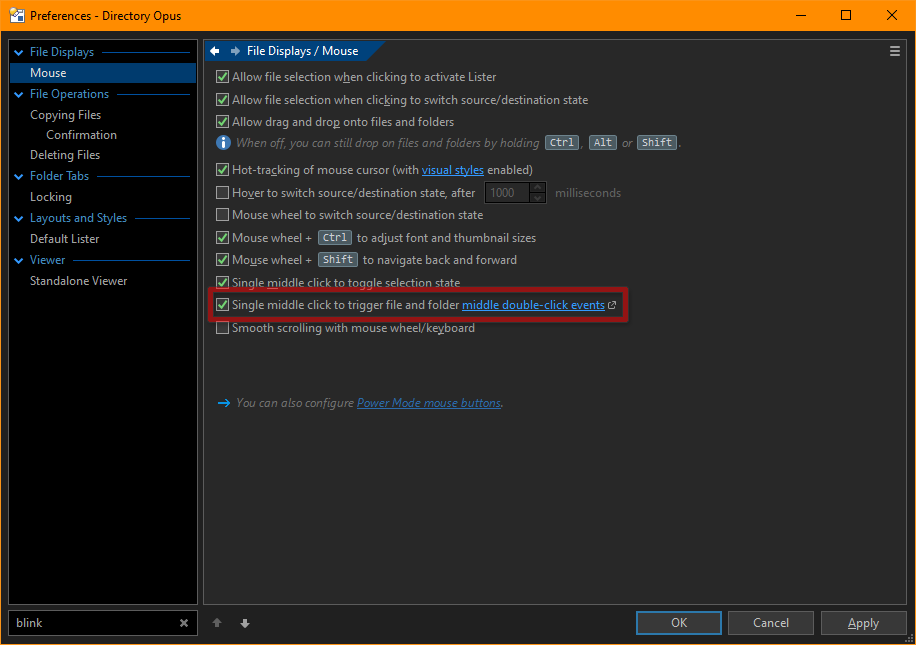Click the Ctrl key badge beside Mouse wheel +
Screen dimensions: 916x645
(335, 237)
